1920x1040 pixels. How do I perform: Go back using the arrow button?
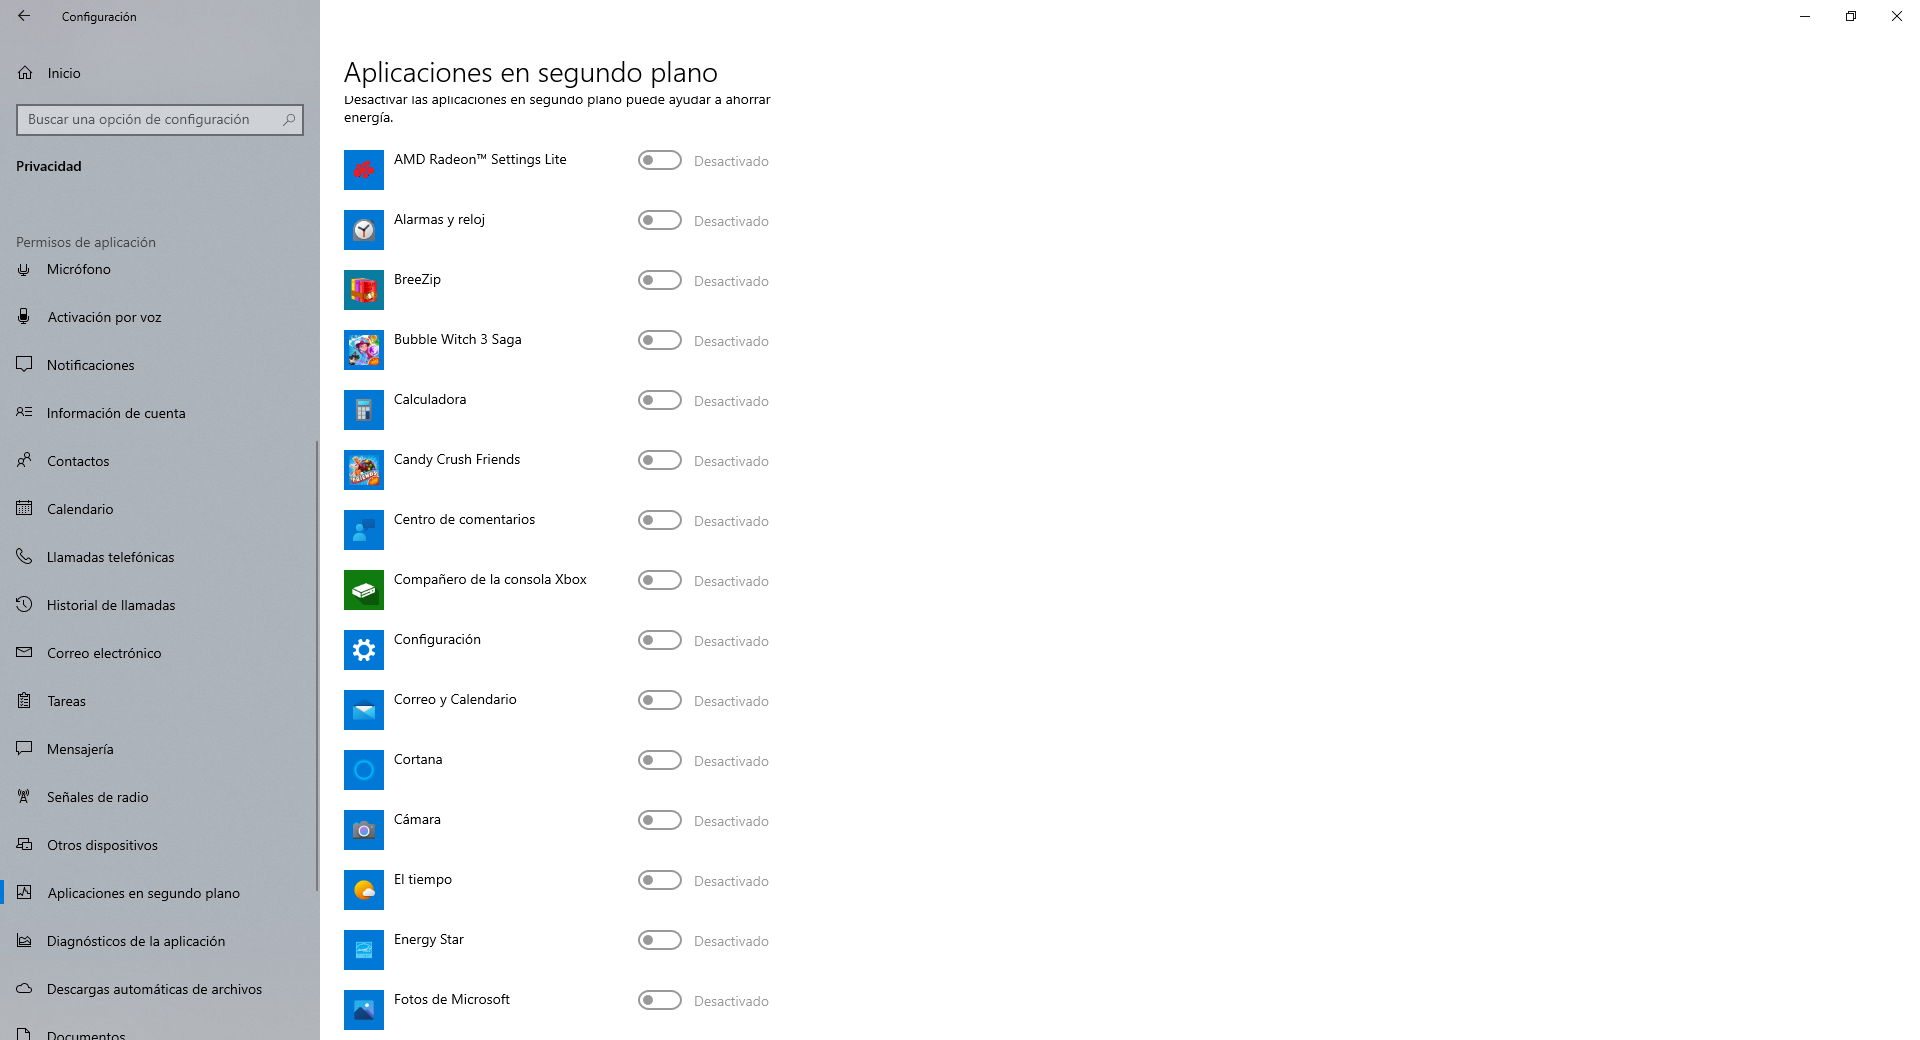[24, 16]
